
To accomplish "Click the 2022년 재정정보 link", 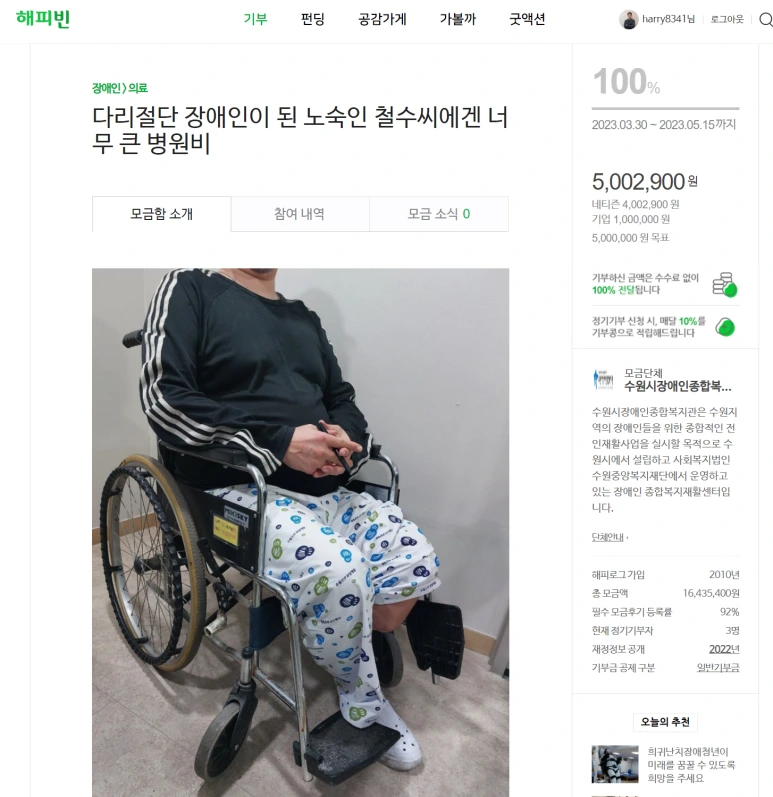I will pyautogui.click(x=724, y=649).
